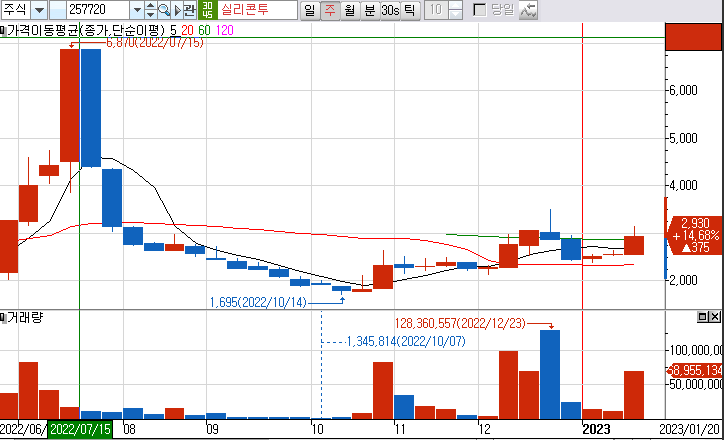The image size is (724, 440).
Task: Click the indicator label 가격이동평균(종가,단순이평)
Action: 85,30
